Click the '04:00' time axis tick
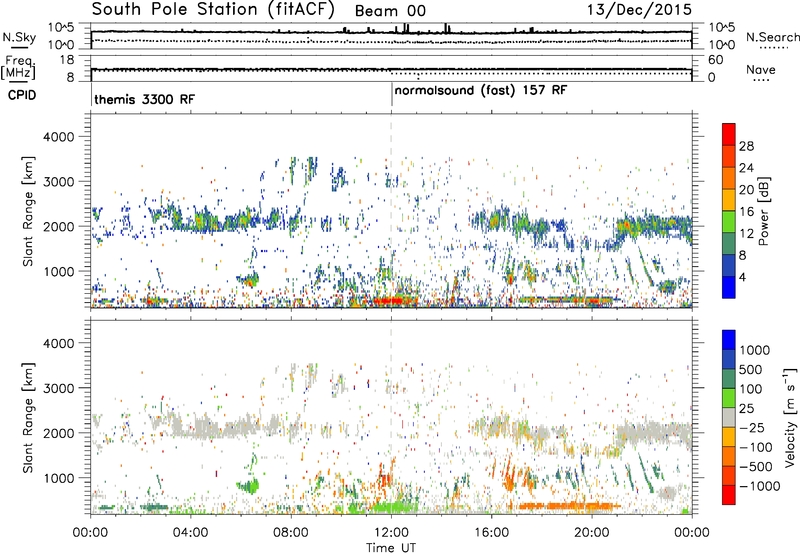The width and height of the screenshot is (800, 554). click(190, 533)
